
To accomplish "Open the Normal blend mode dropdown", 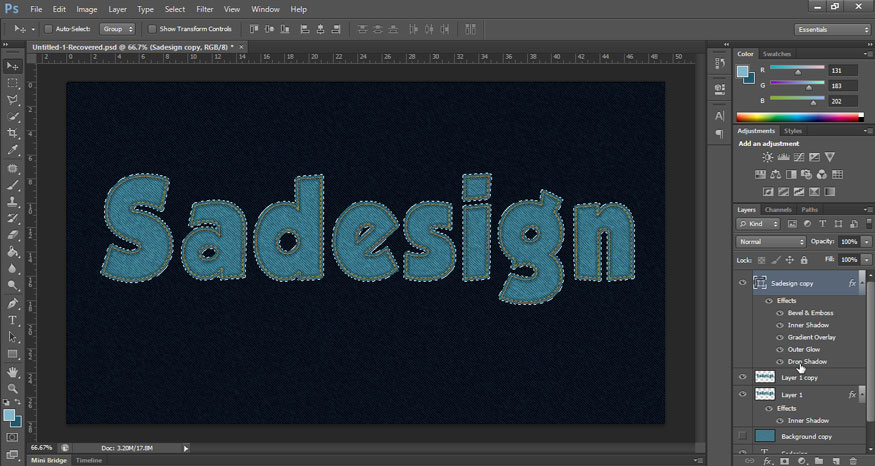I will click(771, 242).
